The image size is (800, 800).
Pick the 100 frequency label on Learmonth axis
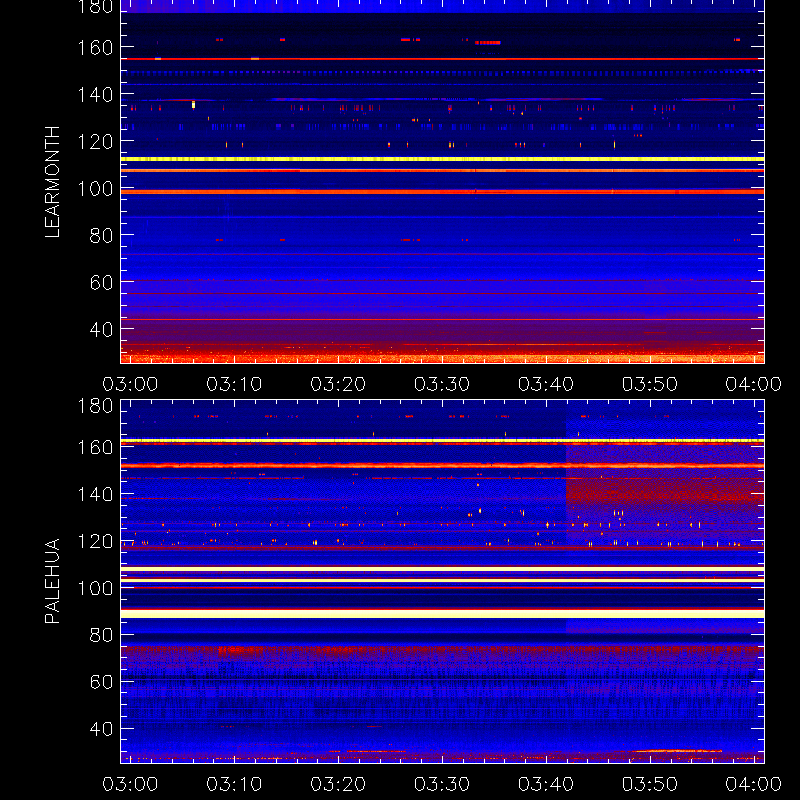[95, 189]
